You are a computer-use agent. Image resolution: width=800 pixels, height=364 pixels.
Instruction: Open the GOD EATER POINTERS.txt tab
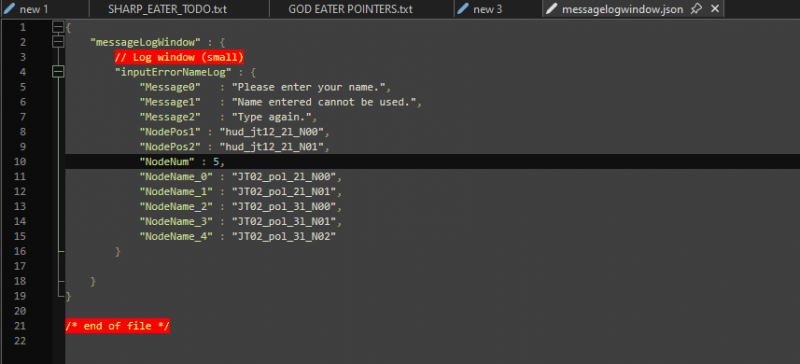(350, 9)
